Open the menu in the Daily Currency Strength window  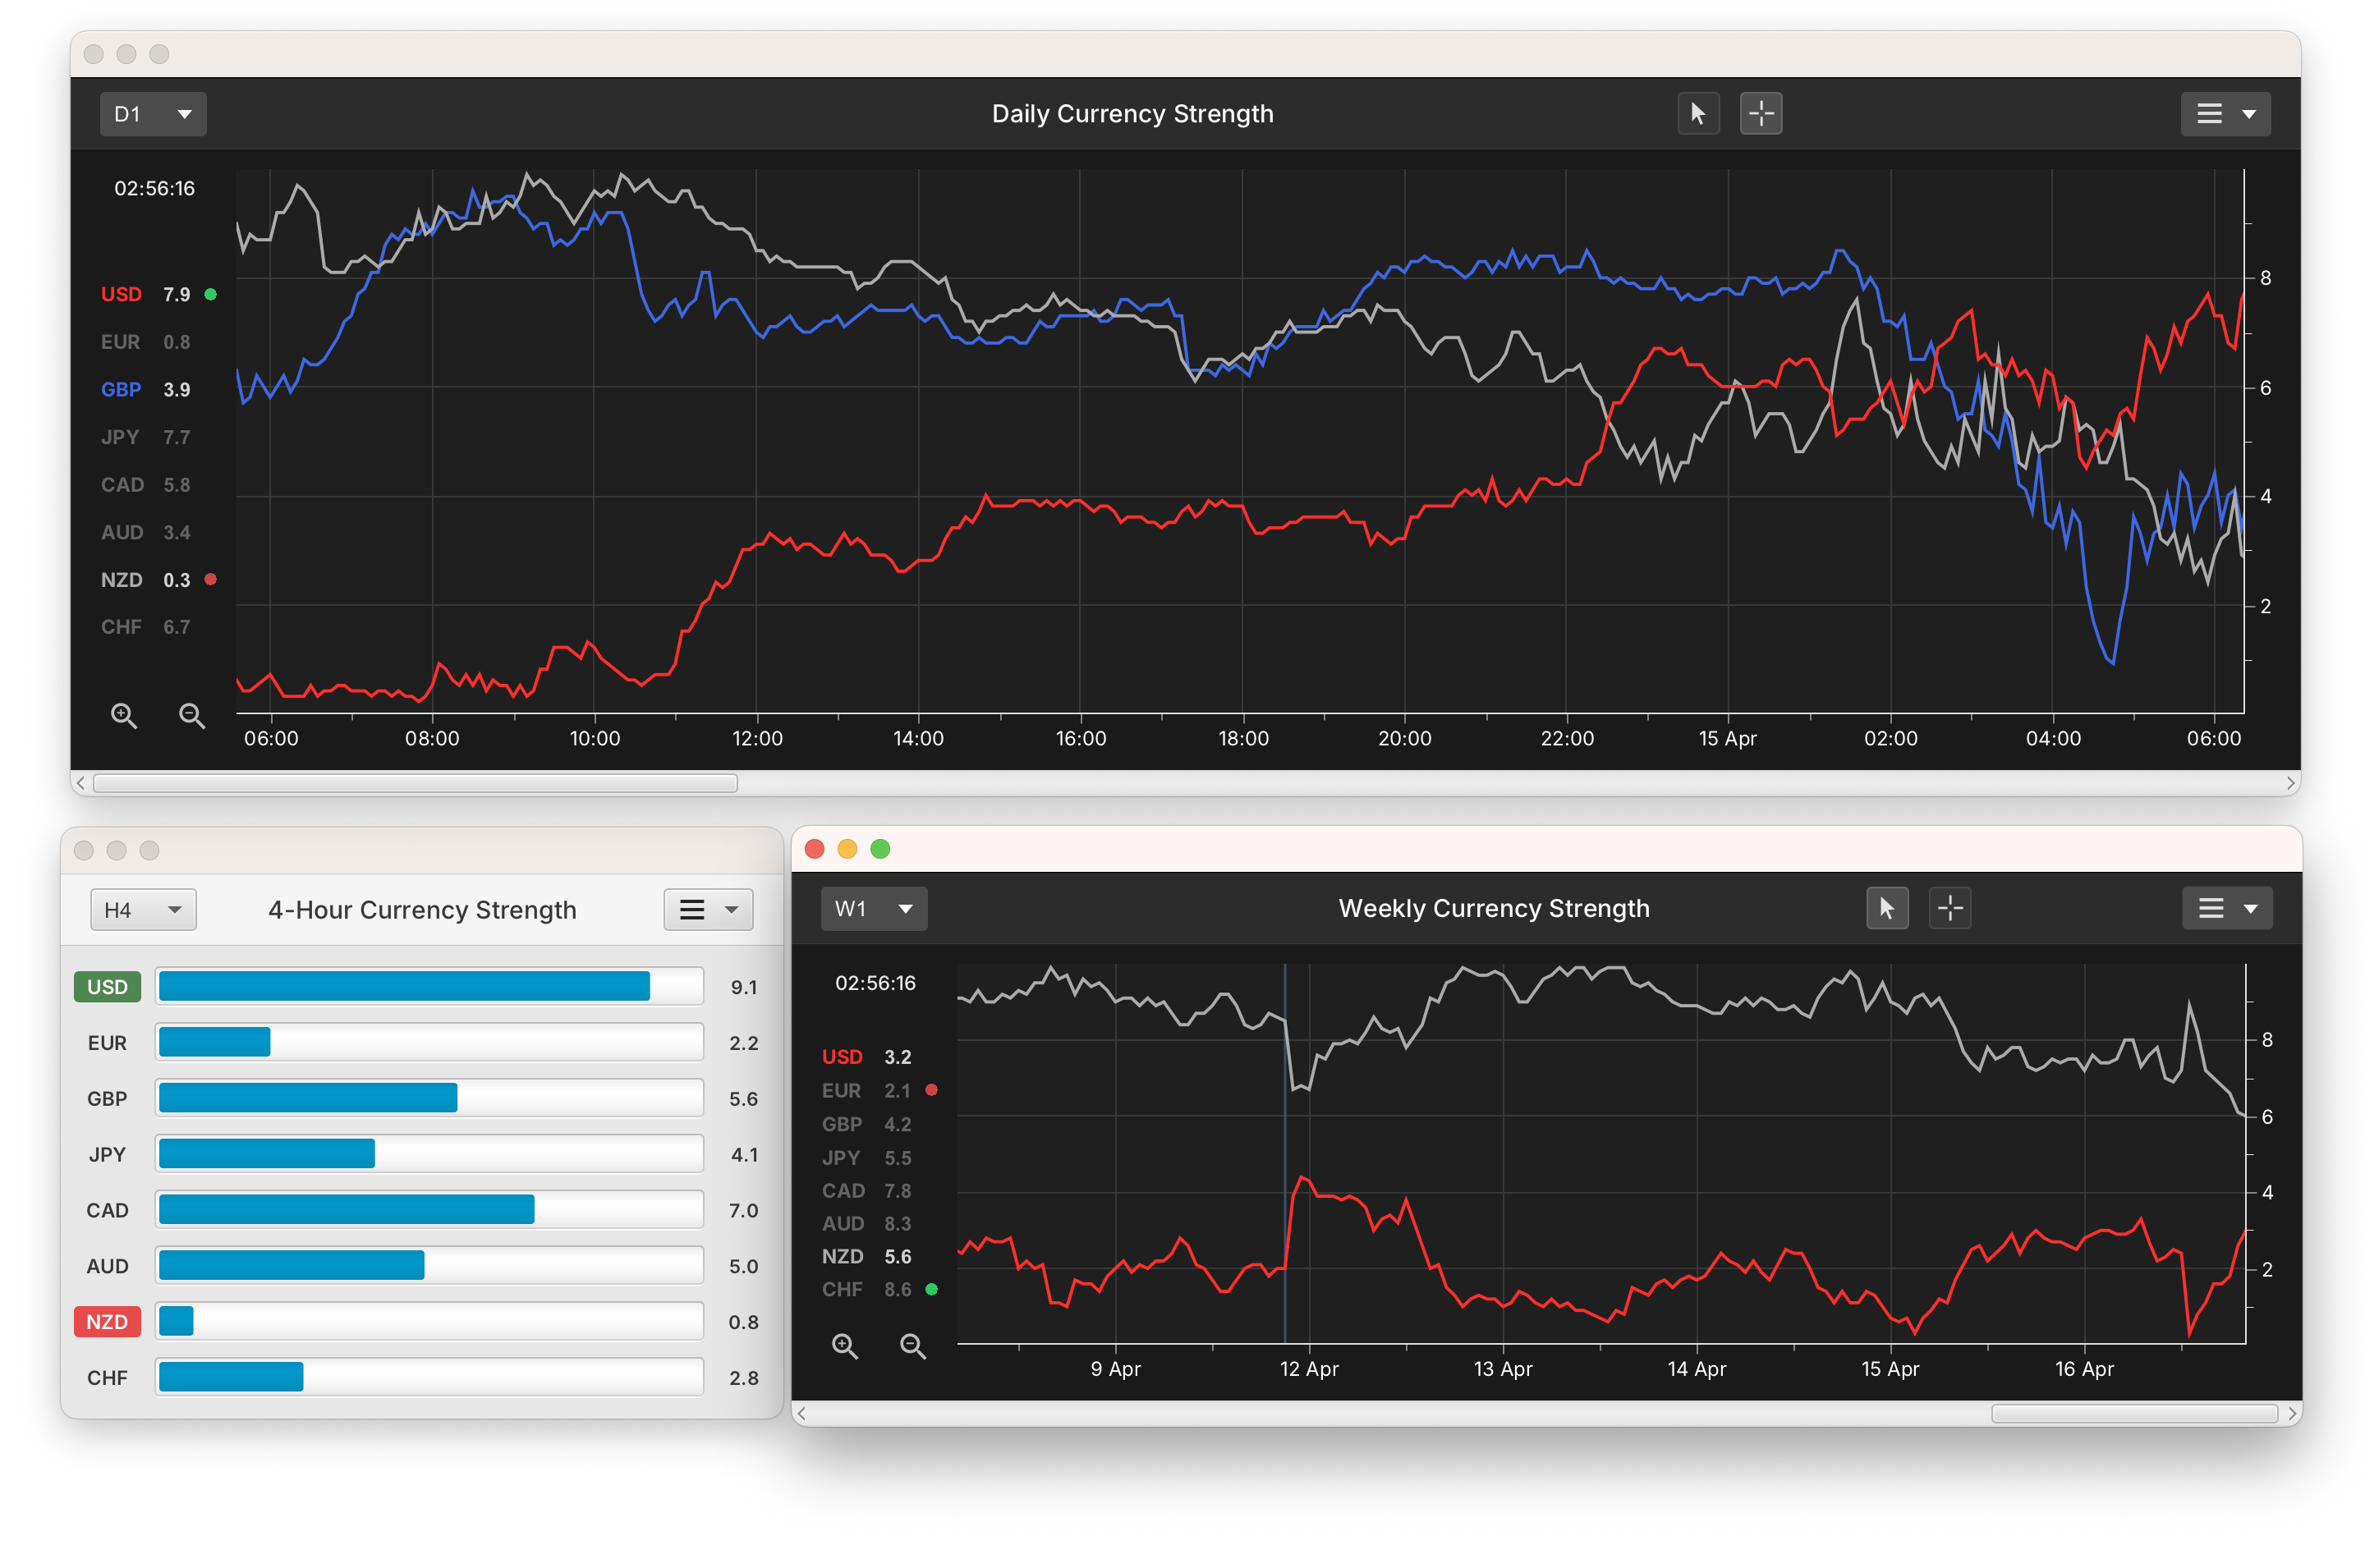tap(2225, 113)
